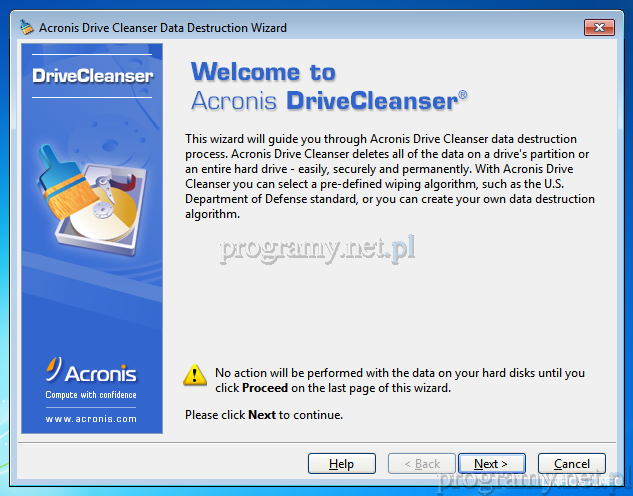The image size is (633, 496).
Task: Click the greyed-out Back button
Action: (421, 464)
